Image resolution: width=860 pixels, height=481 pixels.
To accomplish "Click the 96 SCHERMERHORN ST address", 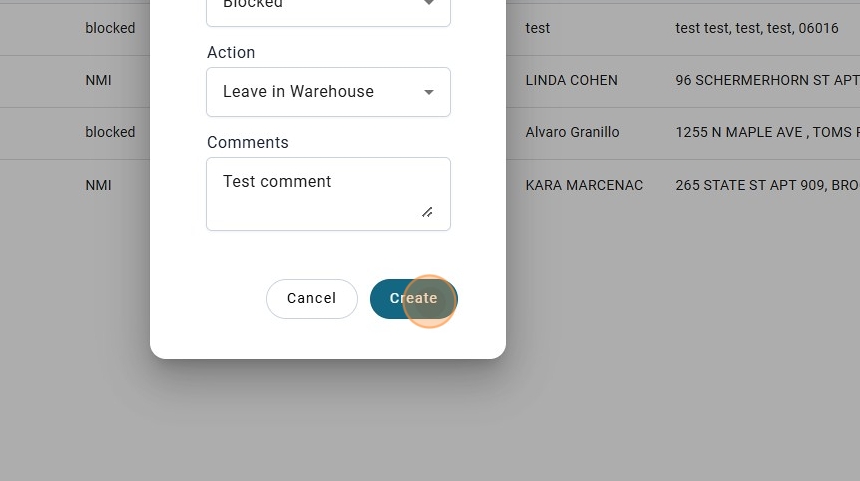I will coord(766,80).
